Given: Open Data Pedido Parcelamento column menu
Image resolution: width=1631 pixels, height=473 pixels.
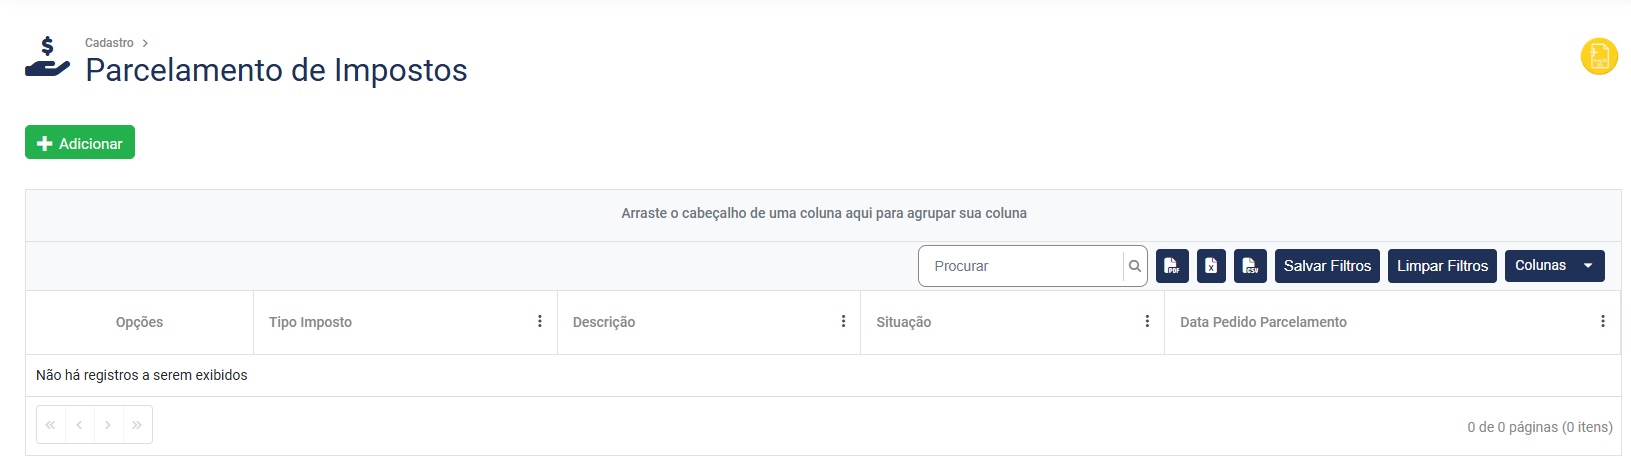Looking at the screenshot, I should (1602, 322).
